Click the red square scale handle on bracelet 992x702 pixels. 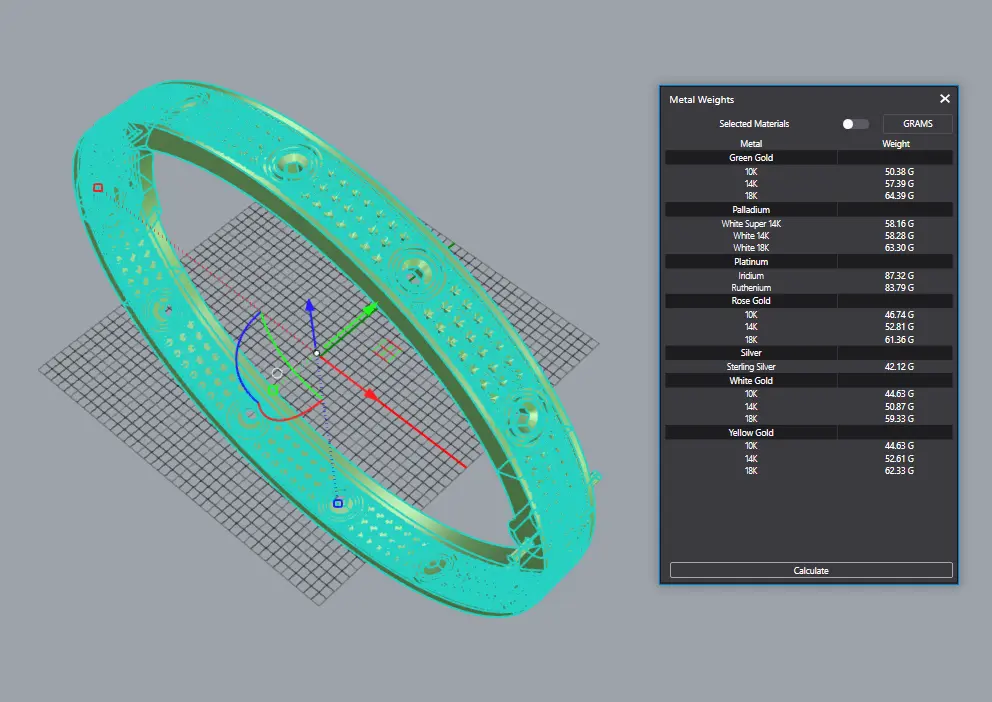98,187
